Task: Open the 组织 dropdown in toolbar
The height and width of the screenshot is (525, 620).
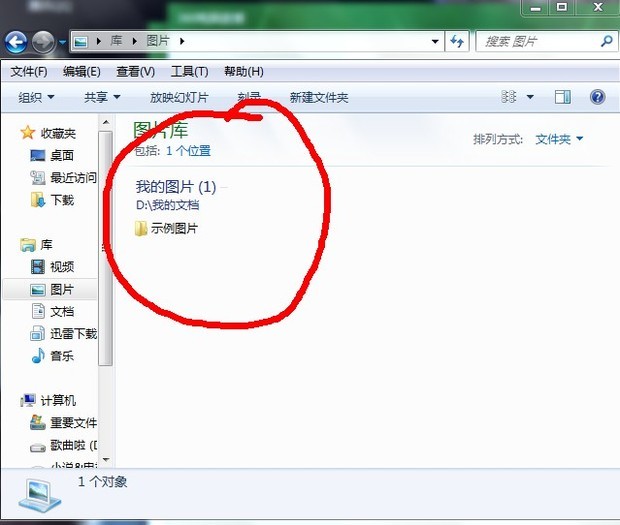Action: coord(36,97)
